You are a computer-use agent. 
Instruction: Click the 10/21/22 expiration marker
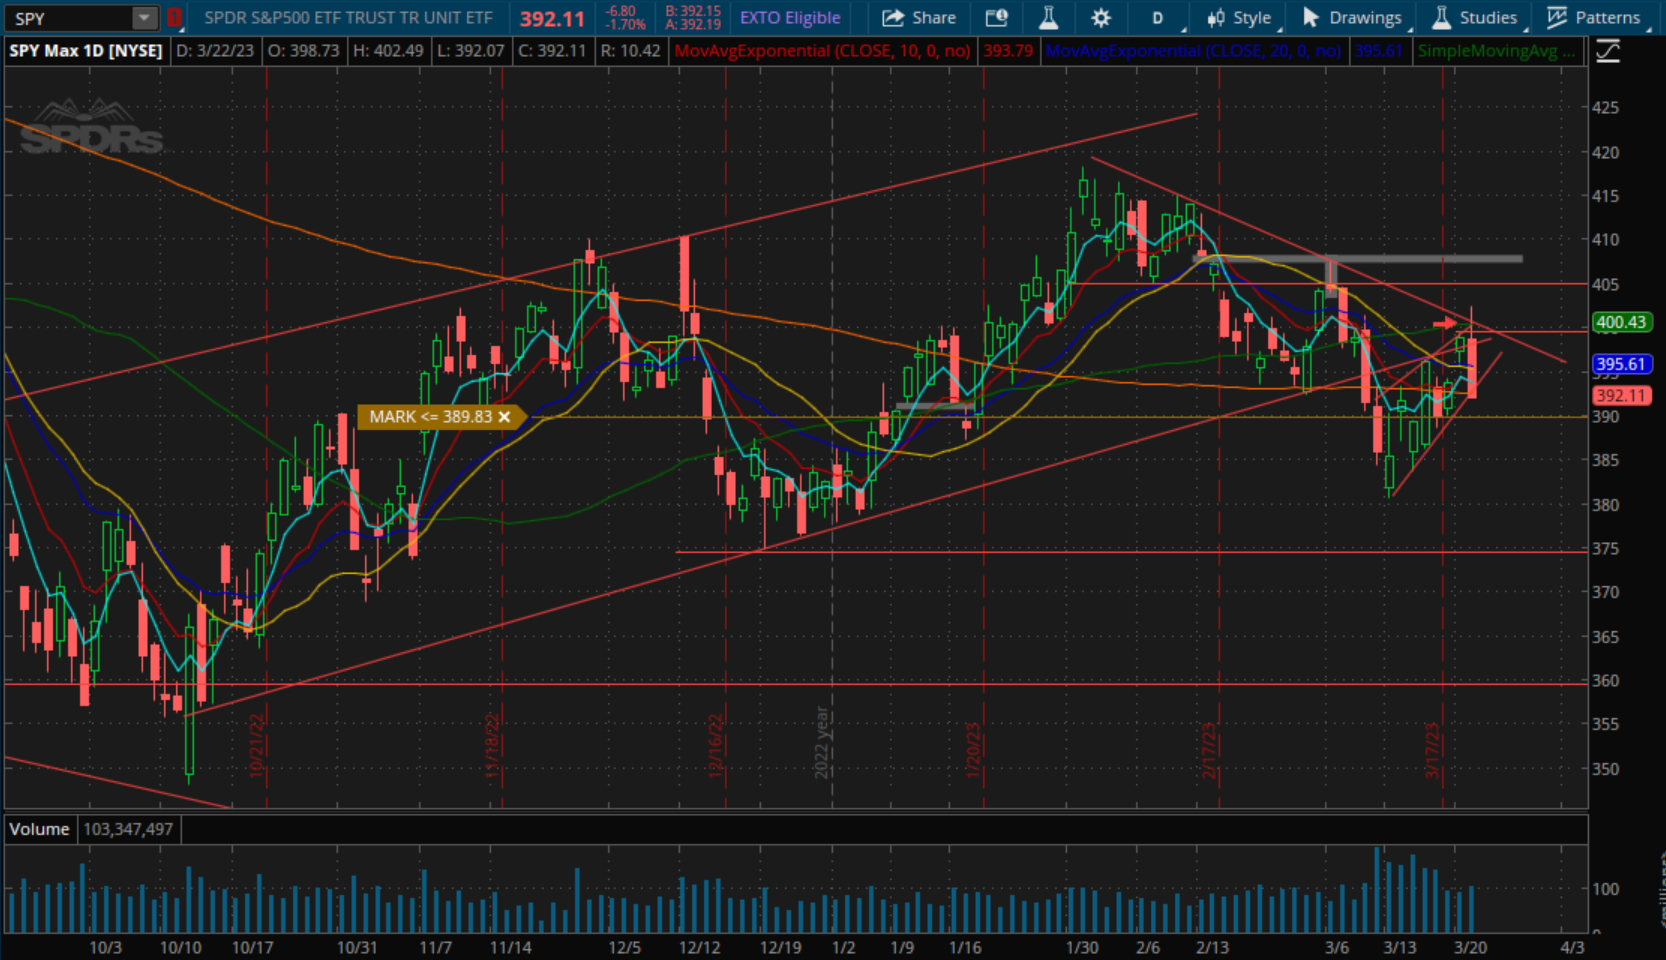click(257, 746)
